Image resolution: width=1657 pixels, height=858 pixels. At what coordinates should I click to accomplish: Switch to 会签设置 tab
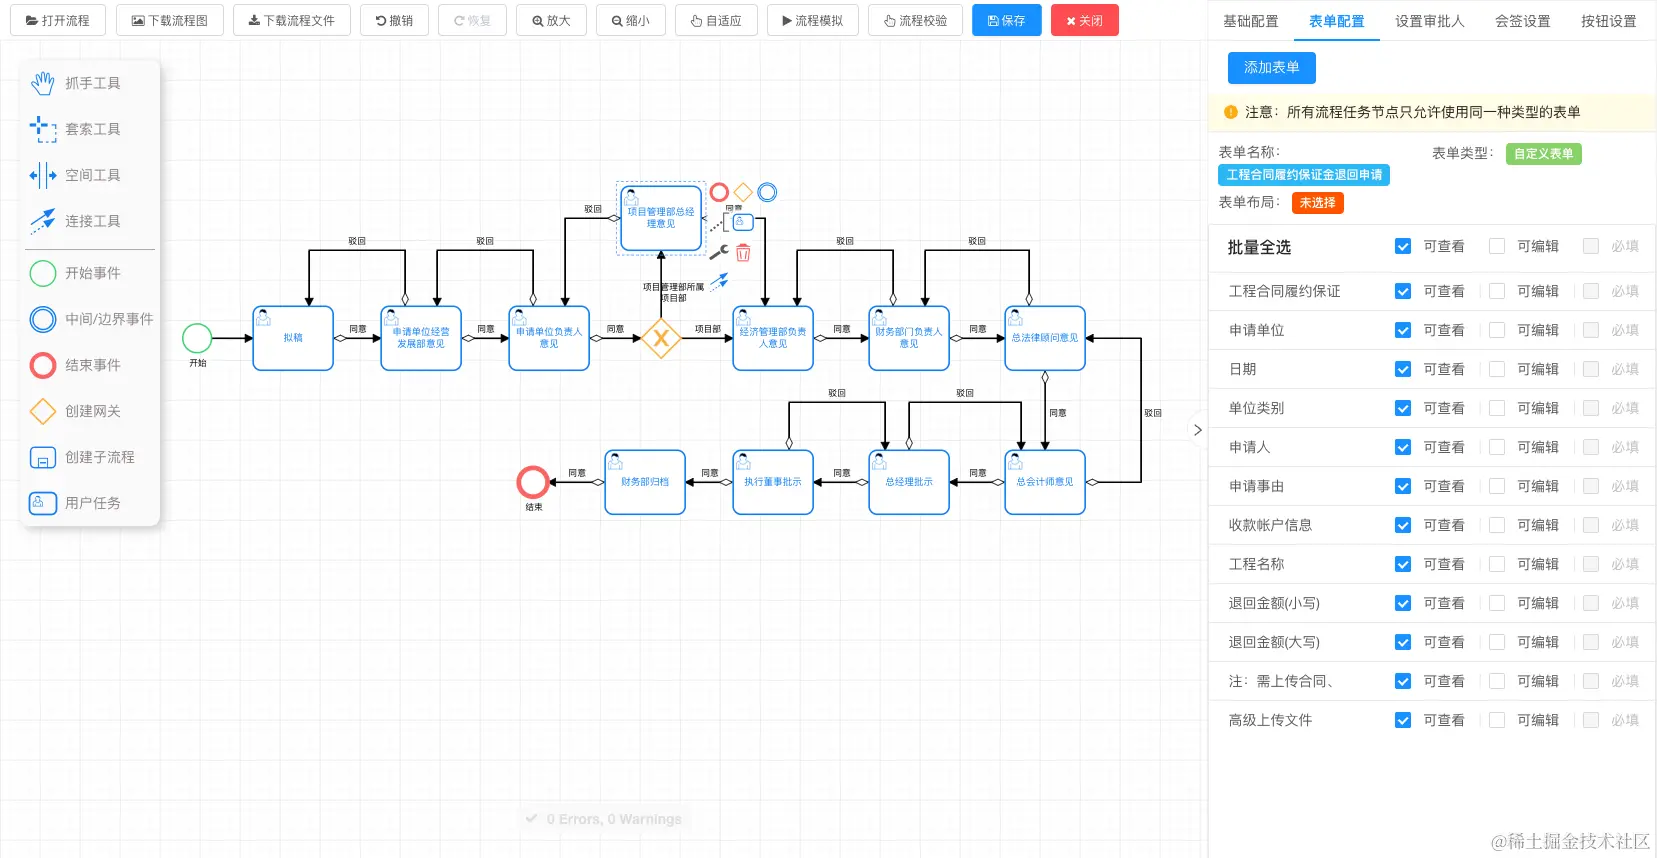pyautogui.click(x=1523, y=21)
